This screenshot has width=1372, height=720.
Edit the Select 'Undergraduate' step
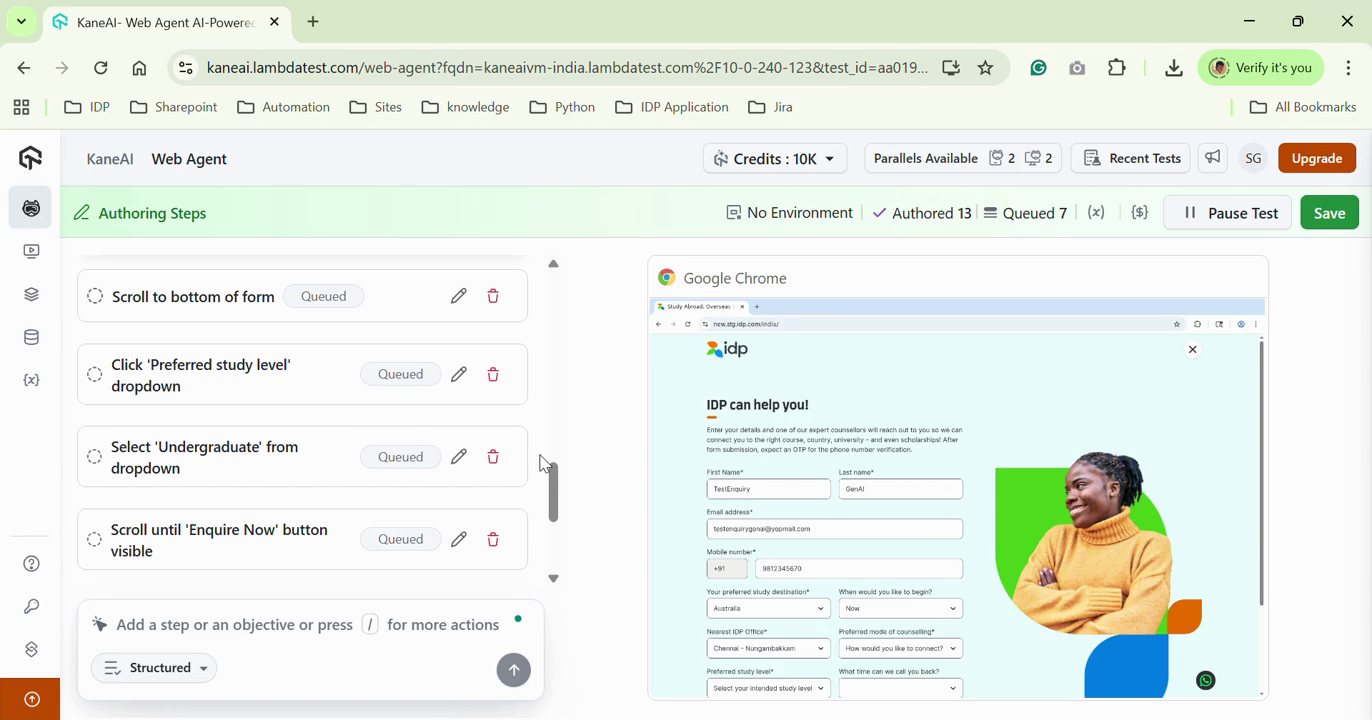(x=459, y=457)
